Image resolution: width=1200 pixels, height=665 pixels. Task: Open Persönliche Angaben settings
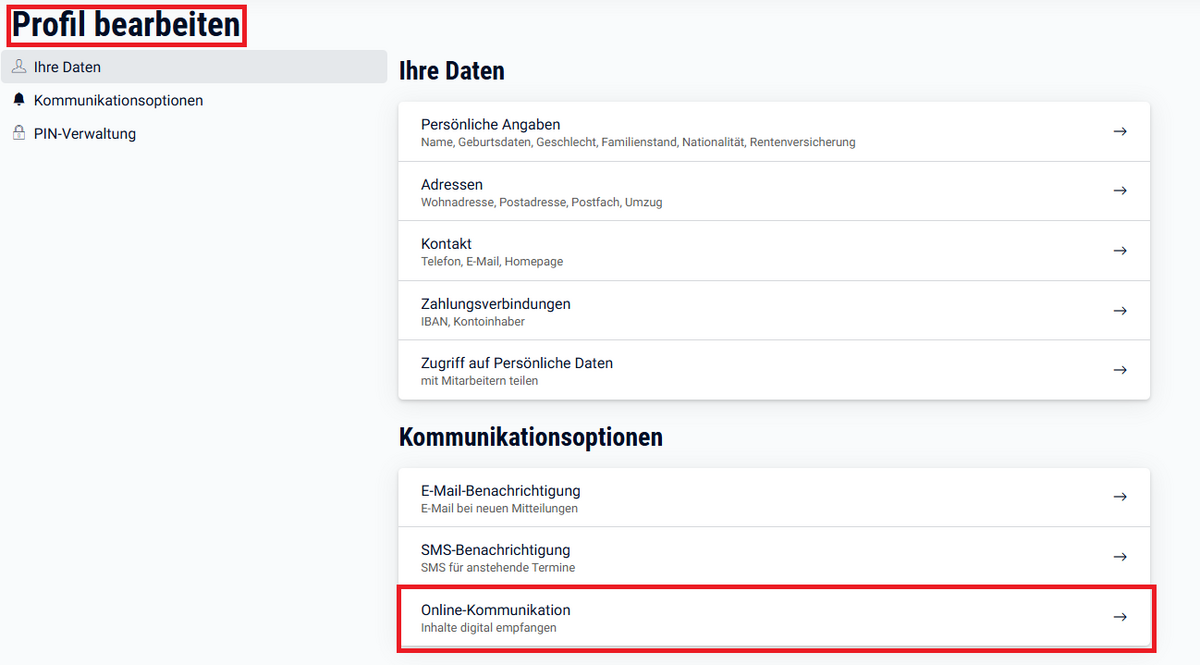[x=490, y=125]
